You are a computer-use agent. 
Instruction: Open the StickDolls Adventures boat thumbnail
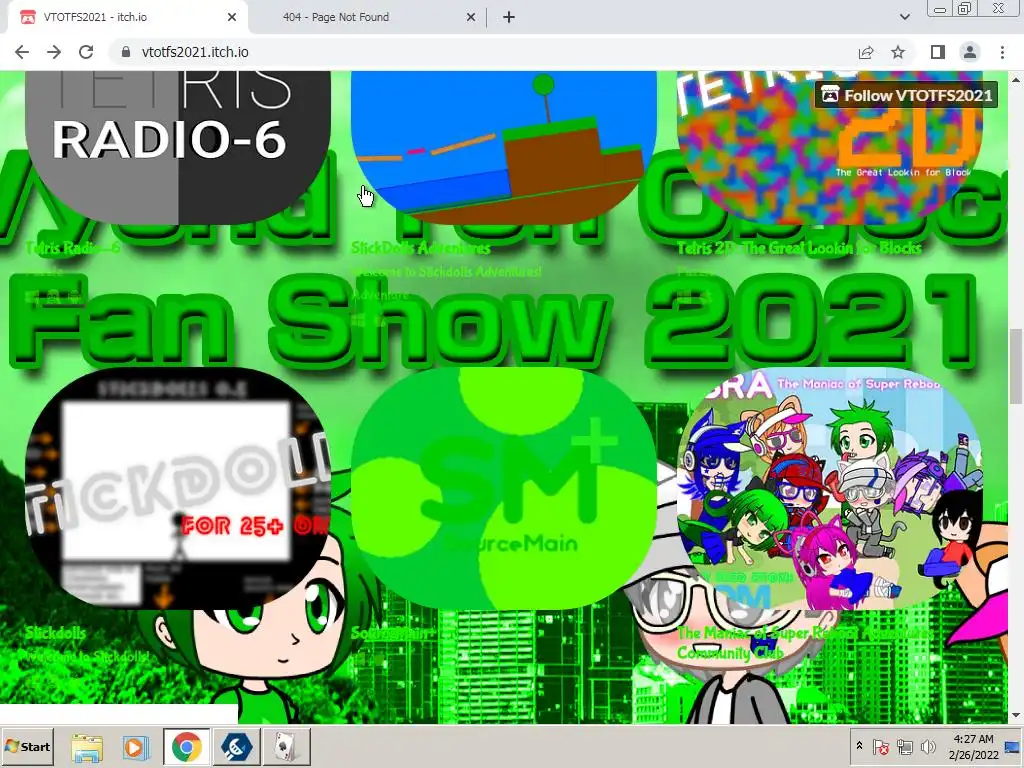click(x=504, y=148)
